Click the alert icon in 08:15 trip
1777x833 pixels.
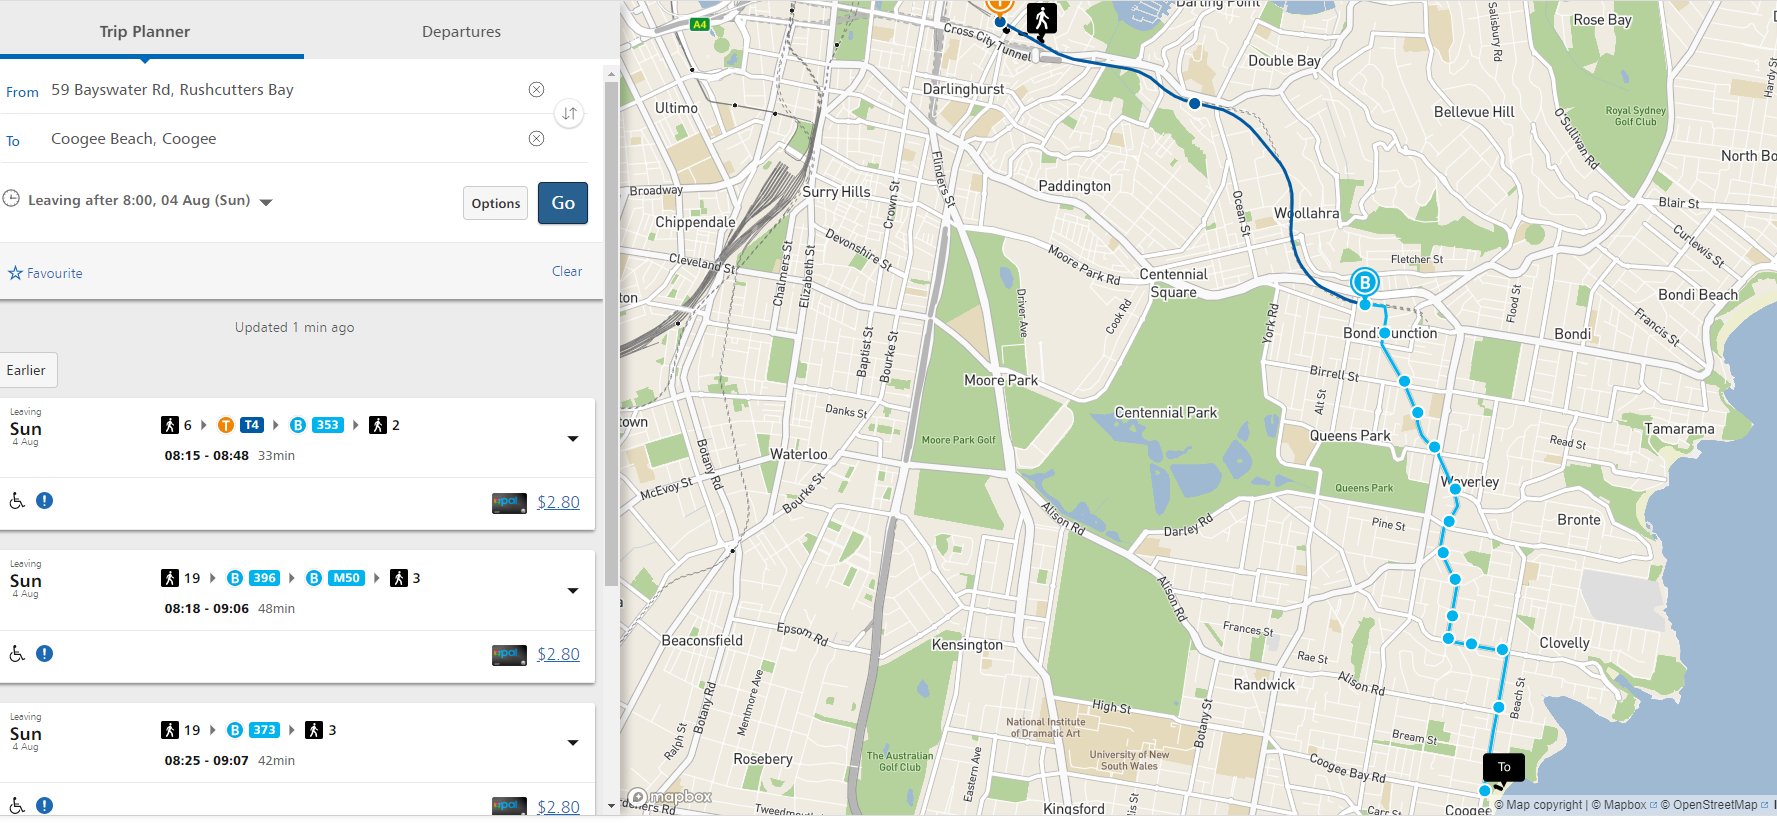click(44, 500)
